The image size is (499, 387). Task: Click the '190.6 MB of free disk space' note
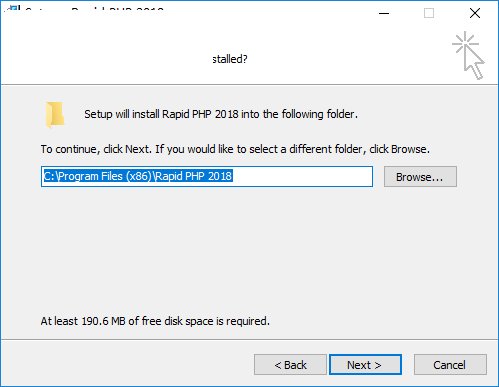(x=155, y=321)
